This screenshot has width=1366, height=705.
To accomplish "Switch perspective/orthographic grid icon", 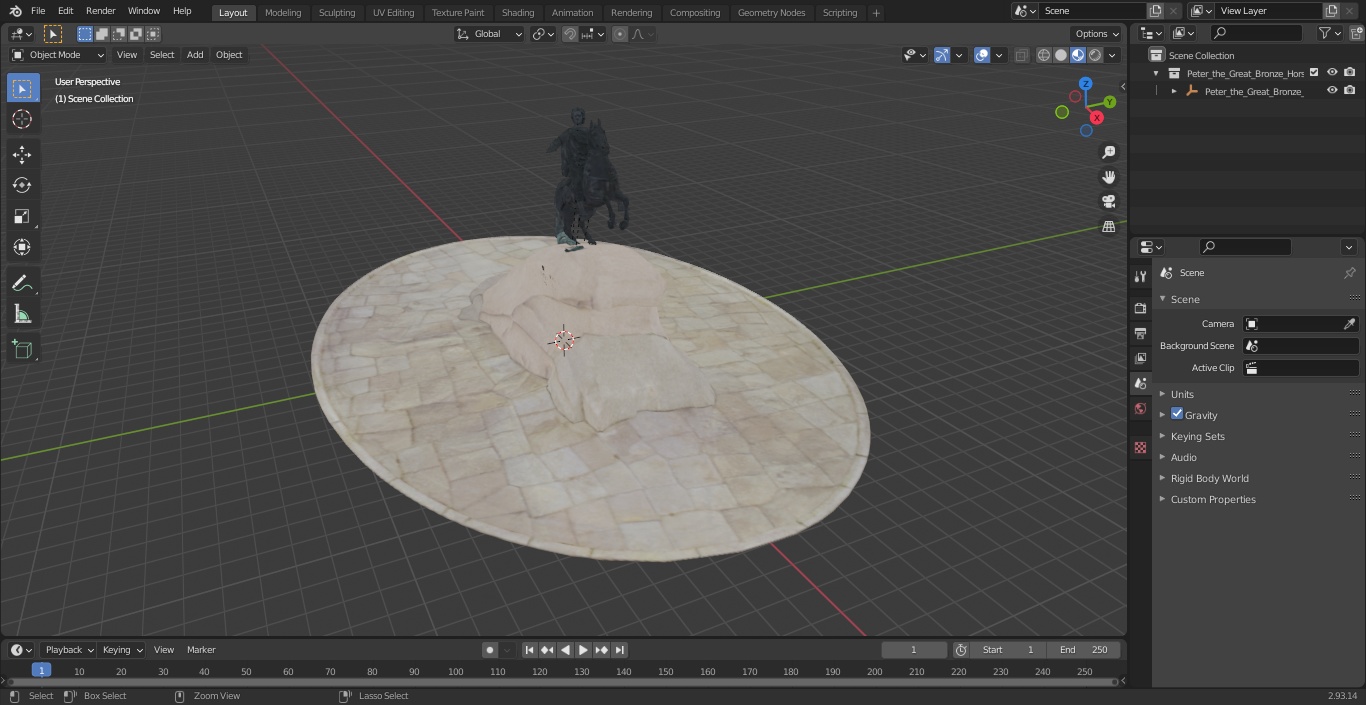I will click(x=1108, y=227).
